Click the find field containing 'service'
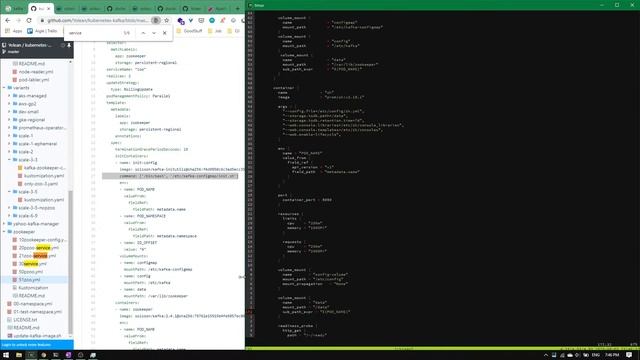 point(94,33)
